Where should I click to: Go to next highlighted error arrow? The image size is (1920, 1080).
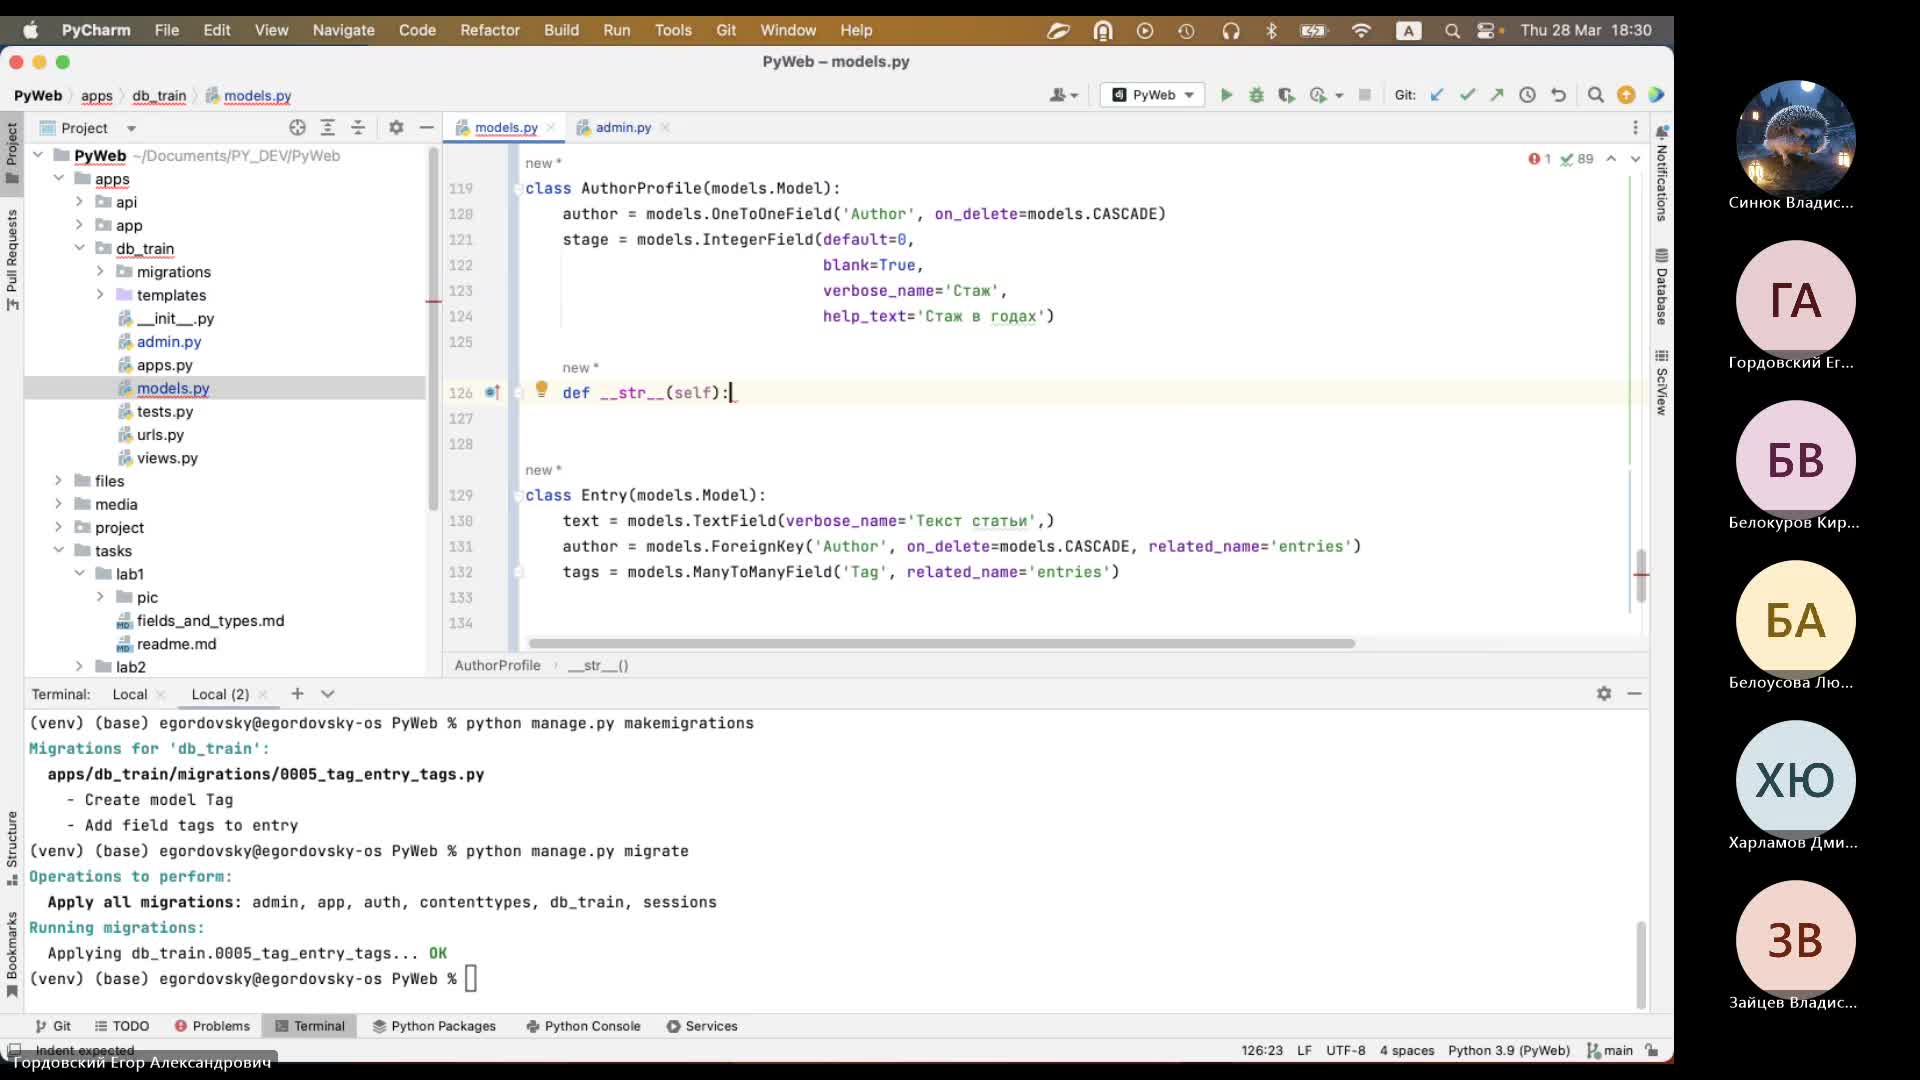1636,159
